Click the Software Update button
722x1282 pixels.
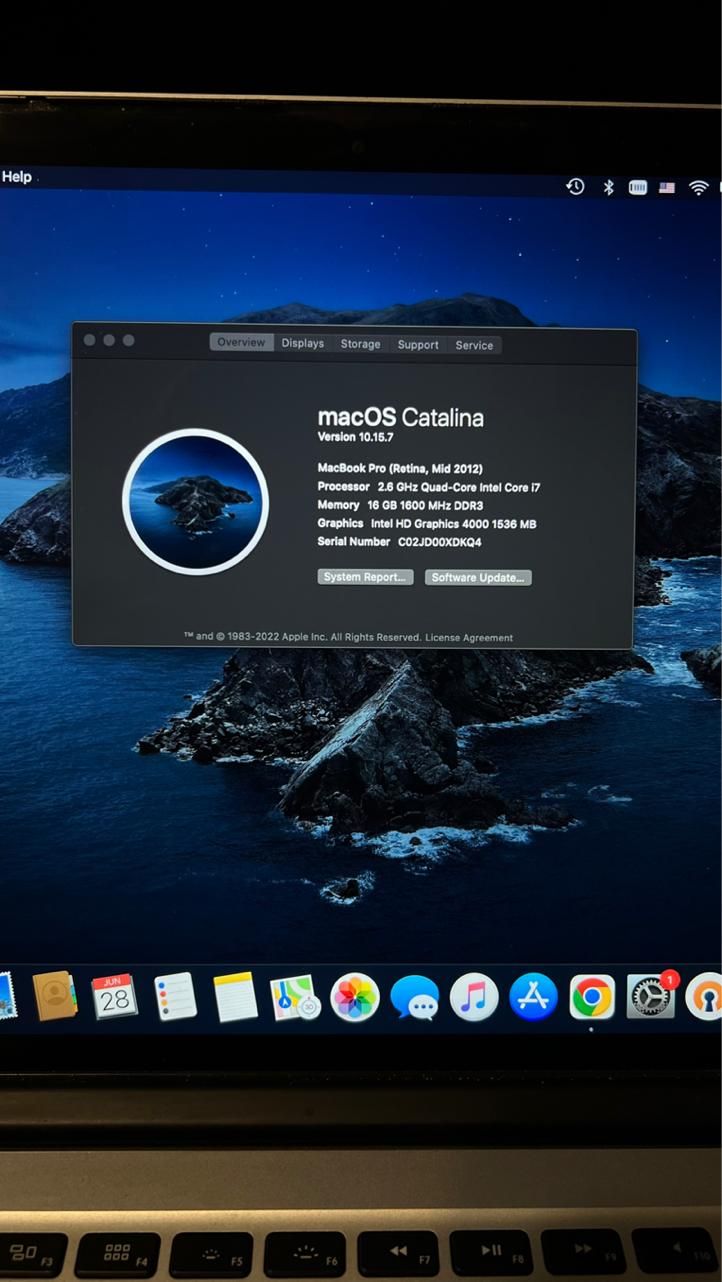(x=478, y=578)
